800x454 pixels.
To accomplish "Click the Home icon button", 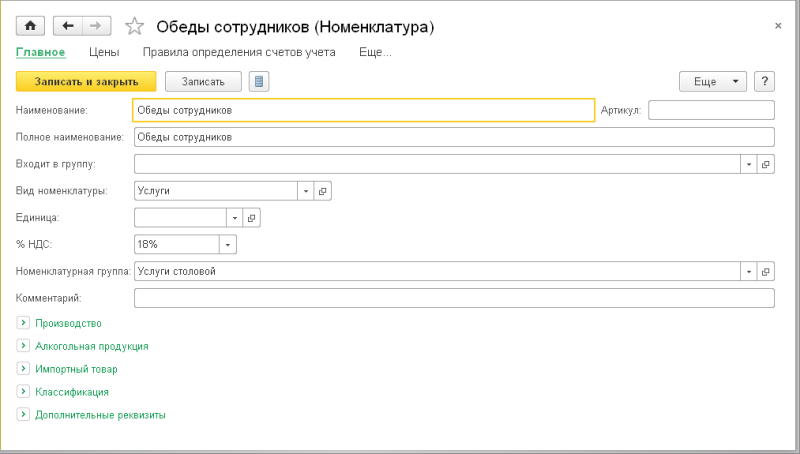I will coord(30,25).
